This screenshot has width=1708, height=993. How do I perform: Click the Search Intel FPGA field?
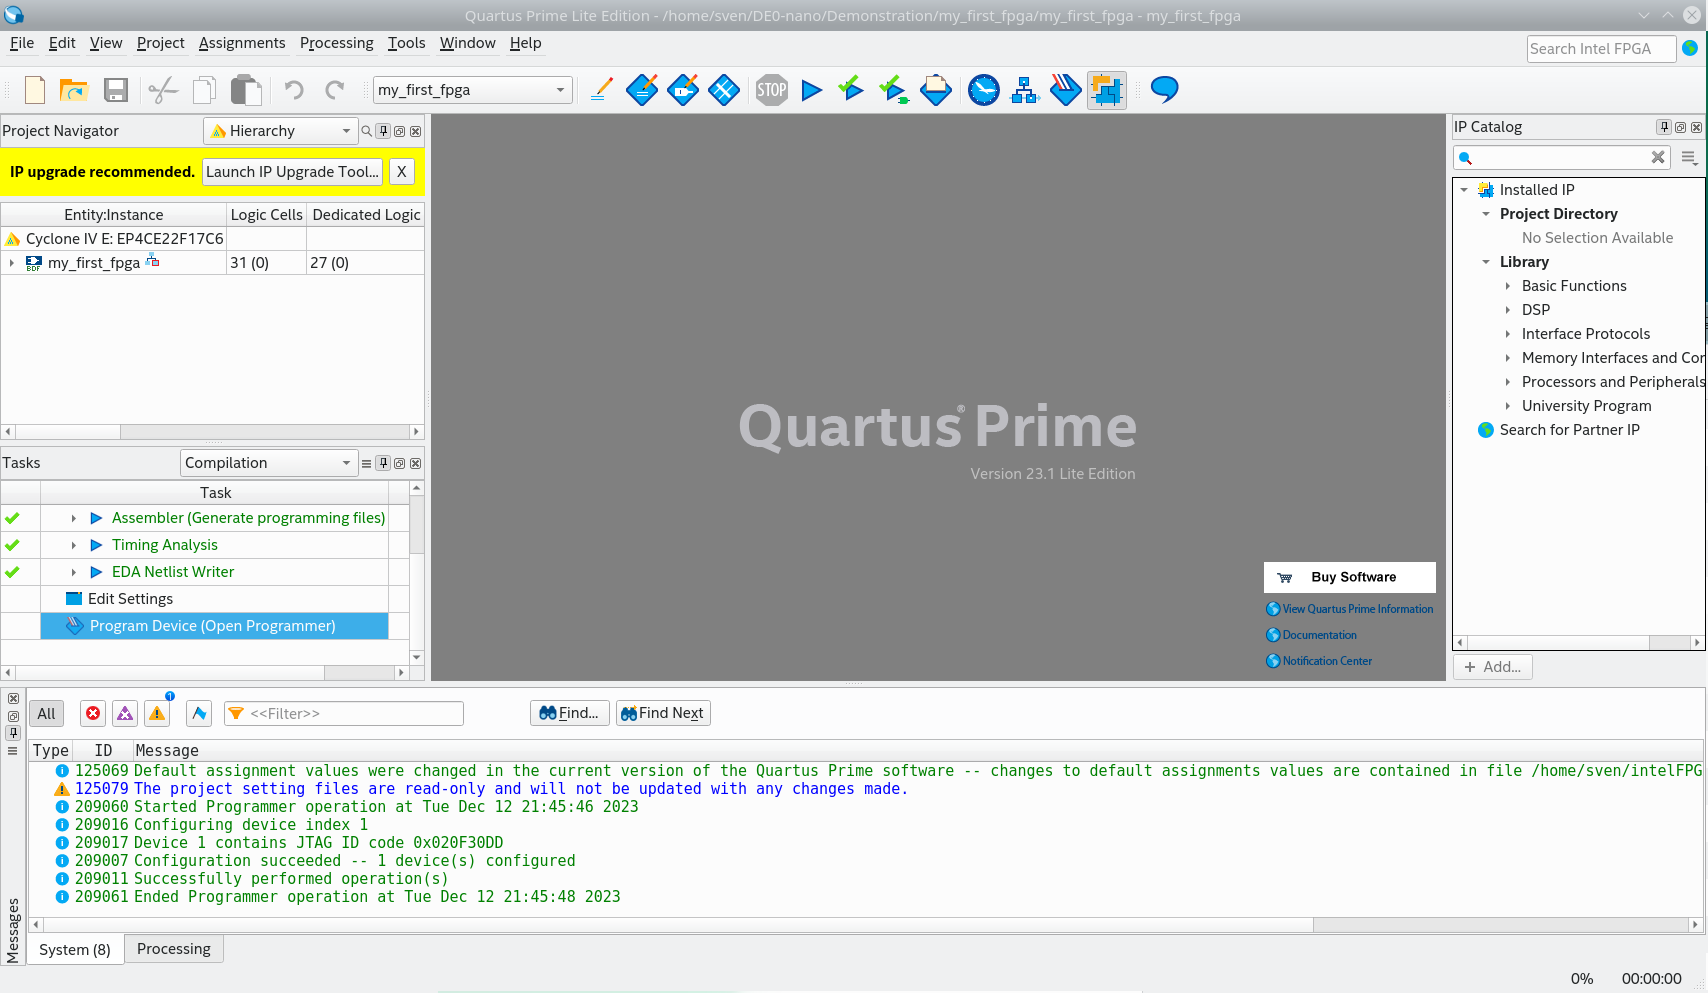(x=1602, y=49)
